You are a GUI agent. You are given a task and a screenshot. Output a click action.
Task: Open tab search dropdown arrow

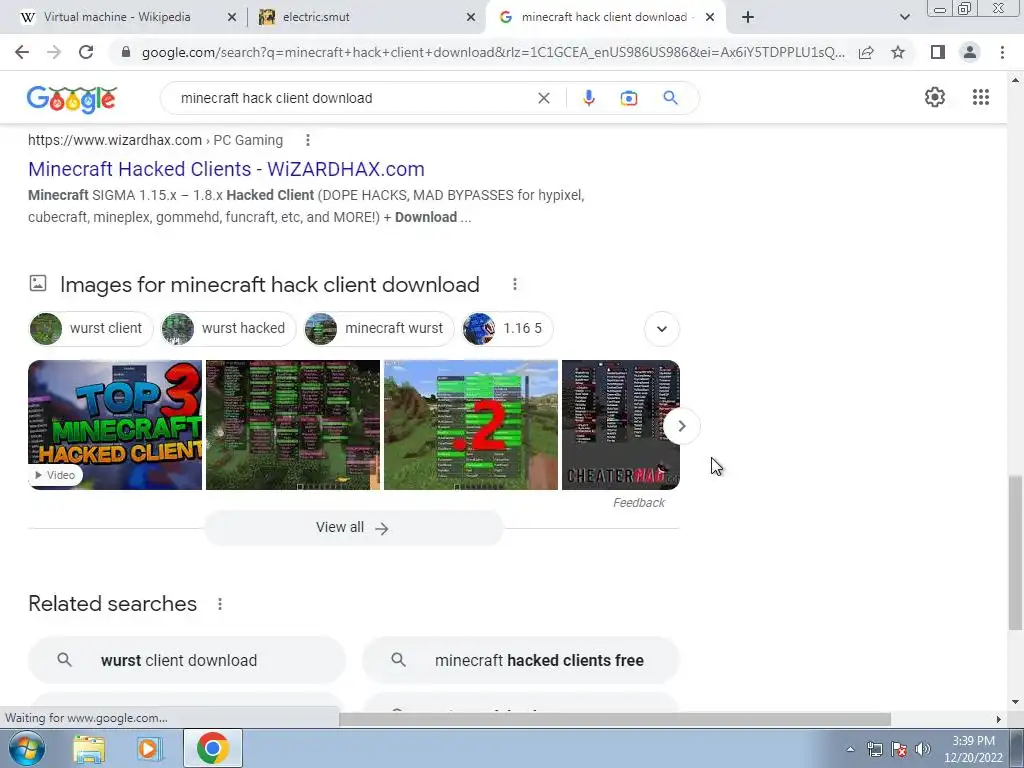904,17
